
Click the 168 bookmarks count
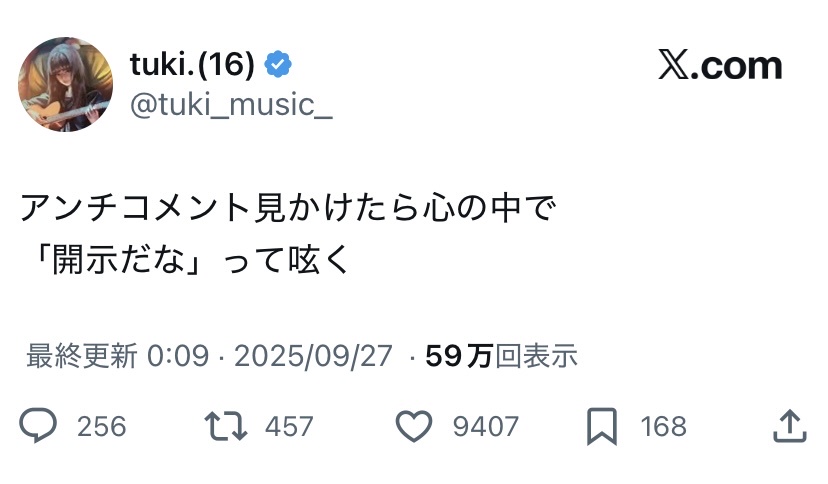[663, 427]
